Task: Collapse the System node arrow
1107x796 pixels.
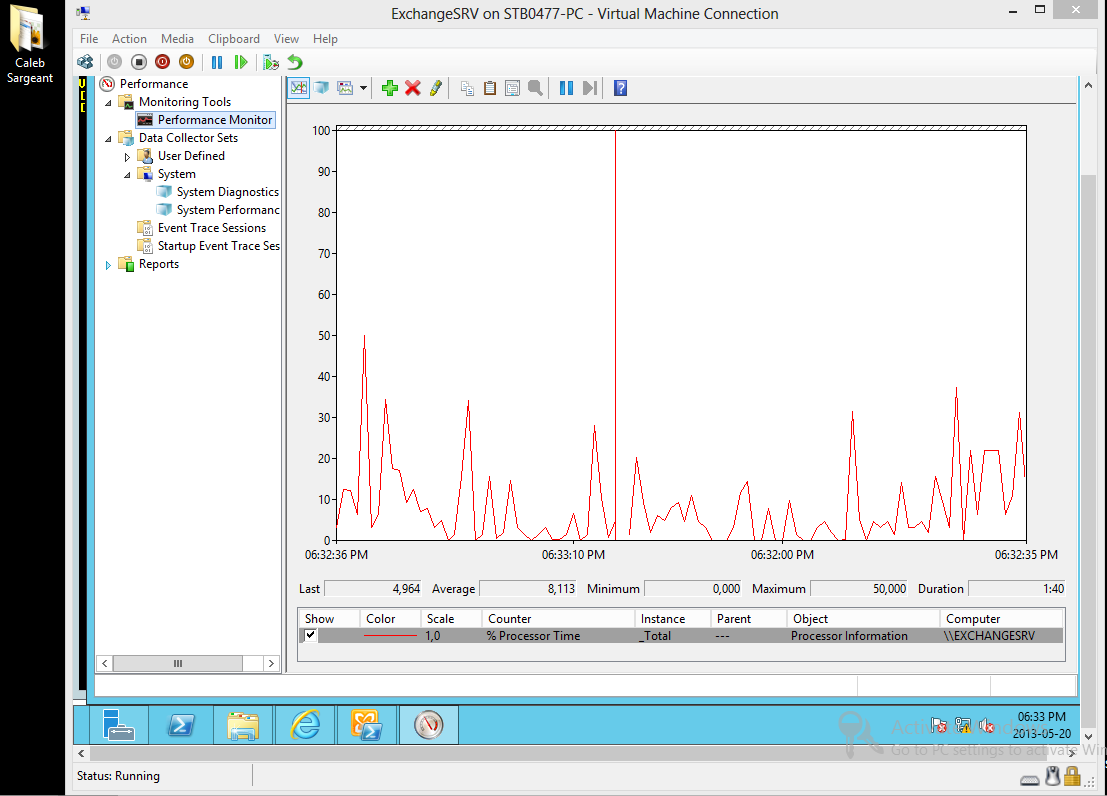Action: [x=127, y=174]
